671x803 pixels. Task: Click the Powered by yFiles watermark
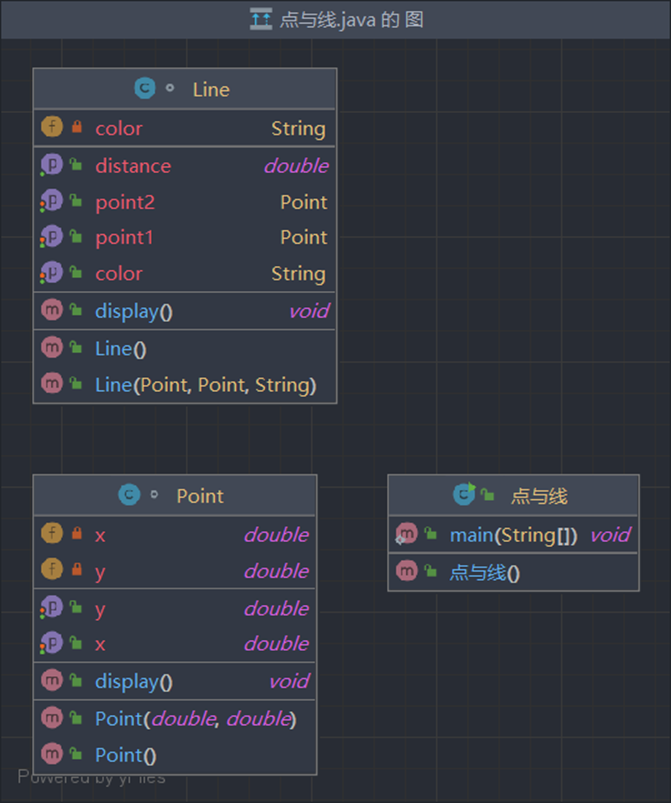[92, 776]
